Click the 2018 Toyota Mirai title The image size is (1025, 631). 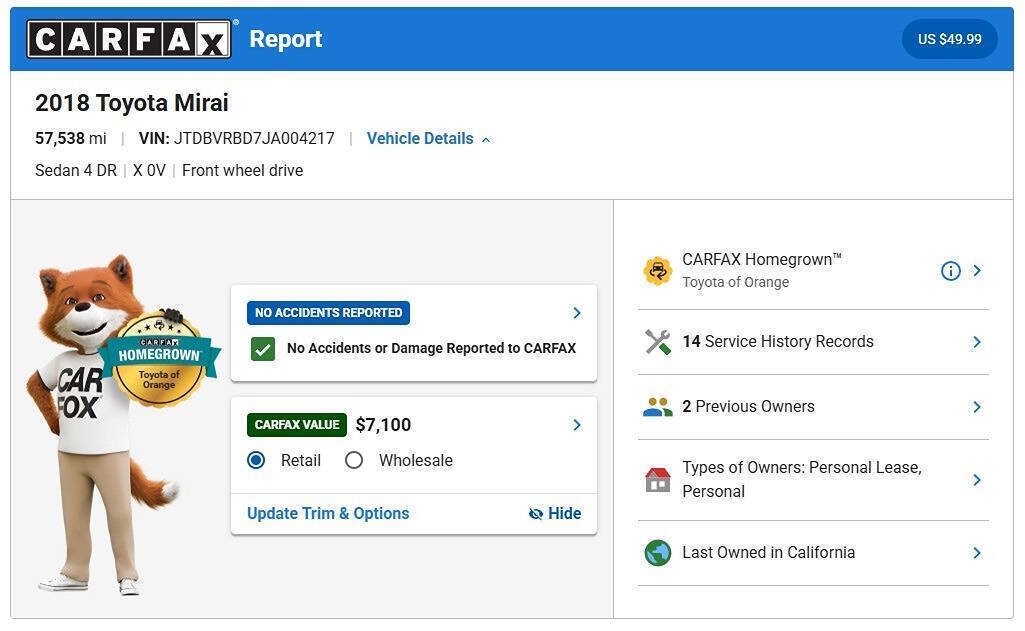[x=132, y=103]
